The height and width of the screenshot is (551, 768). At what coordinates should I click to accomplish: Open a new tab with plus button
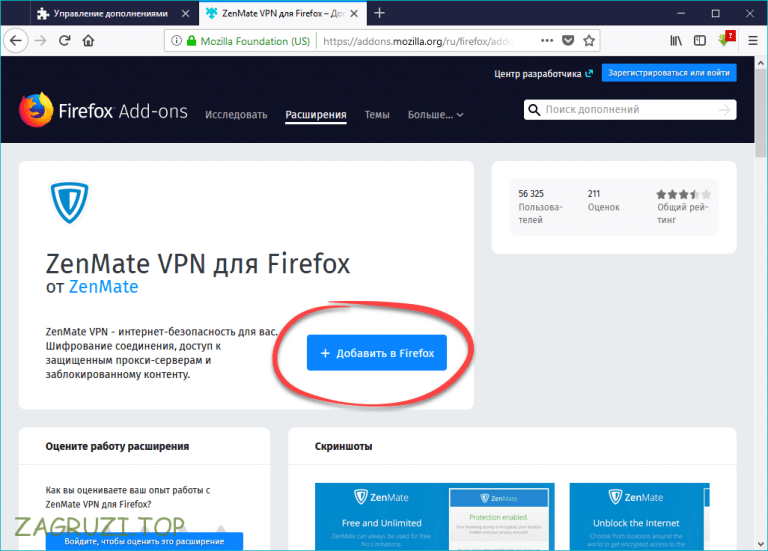coord(380,13)
